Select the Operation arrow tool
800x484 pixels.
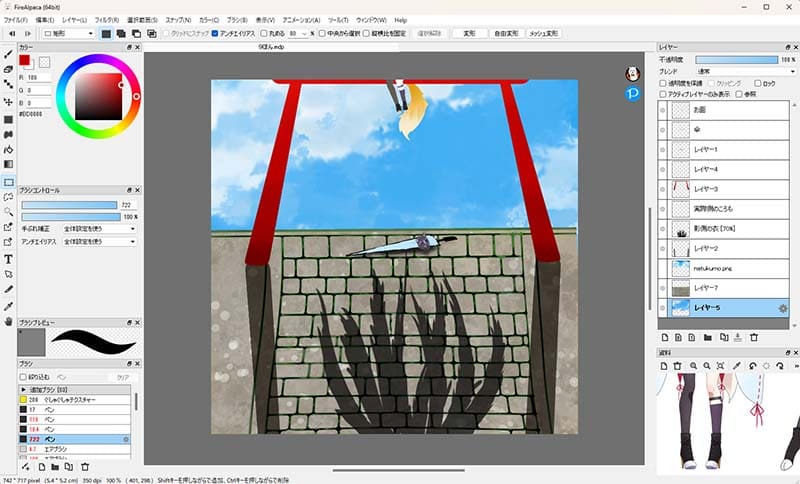click(x=8, y=274)
